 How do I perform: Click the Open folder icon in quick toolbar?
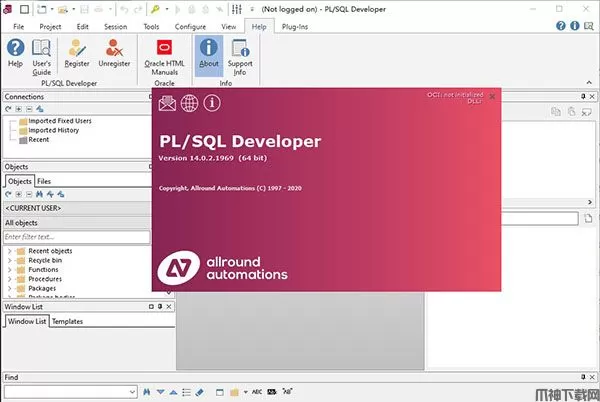click(63, 9)
